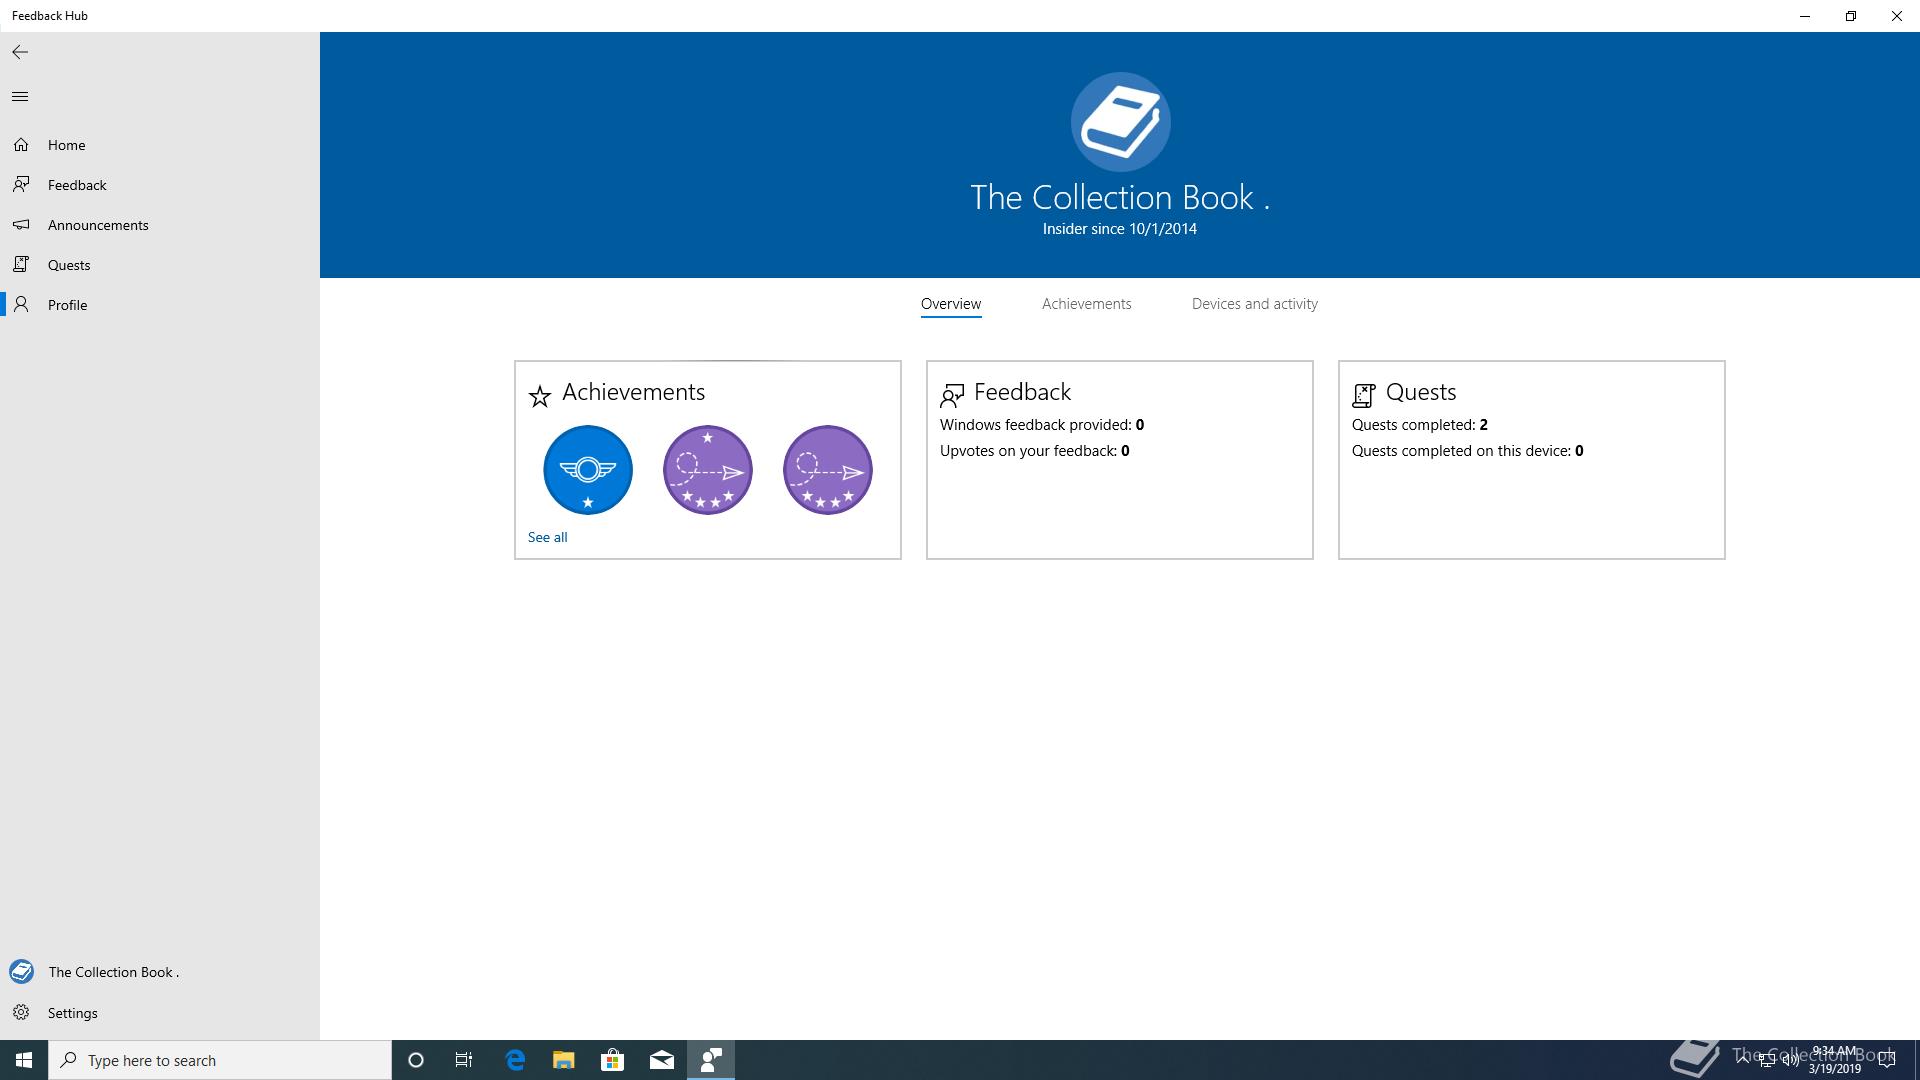Switch to the Achievements tab
1920x1080 pixels.
1086,304
